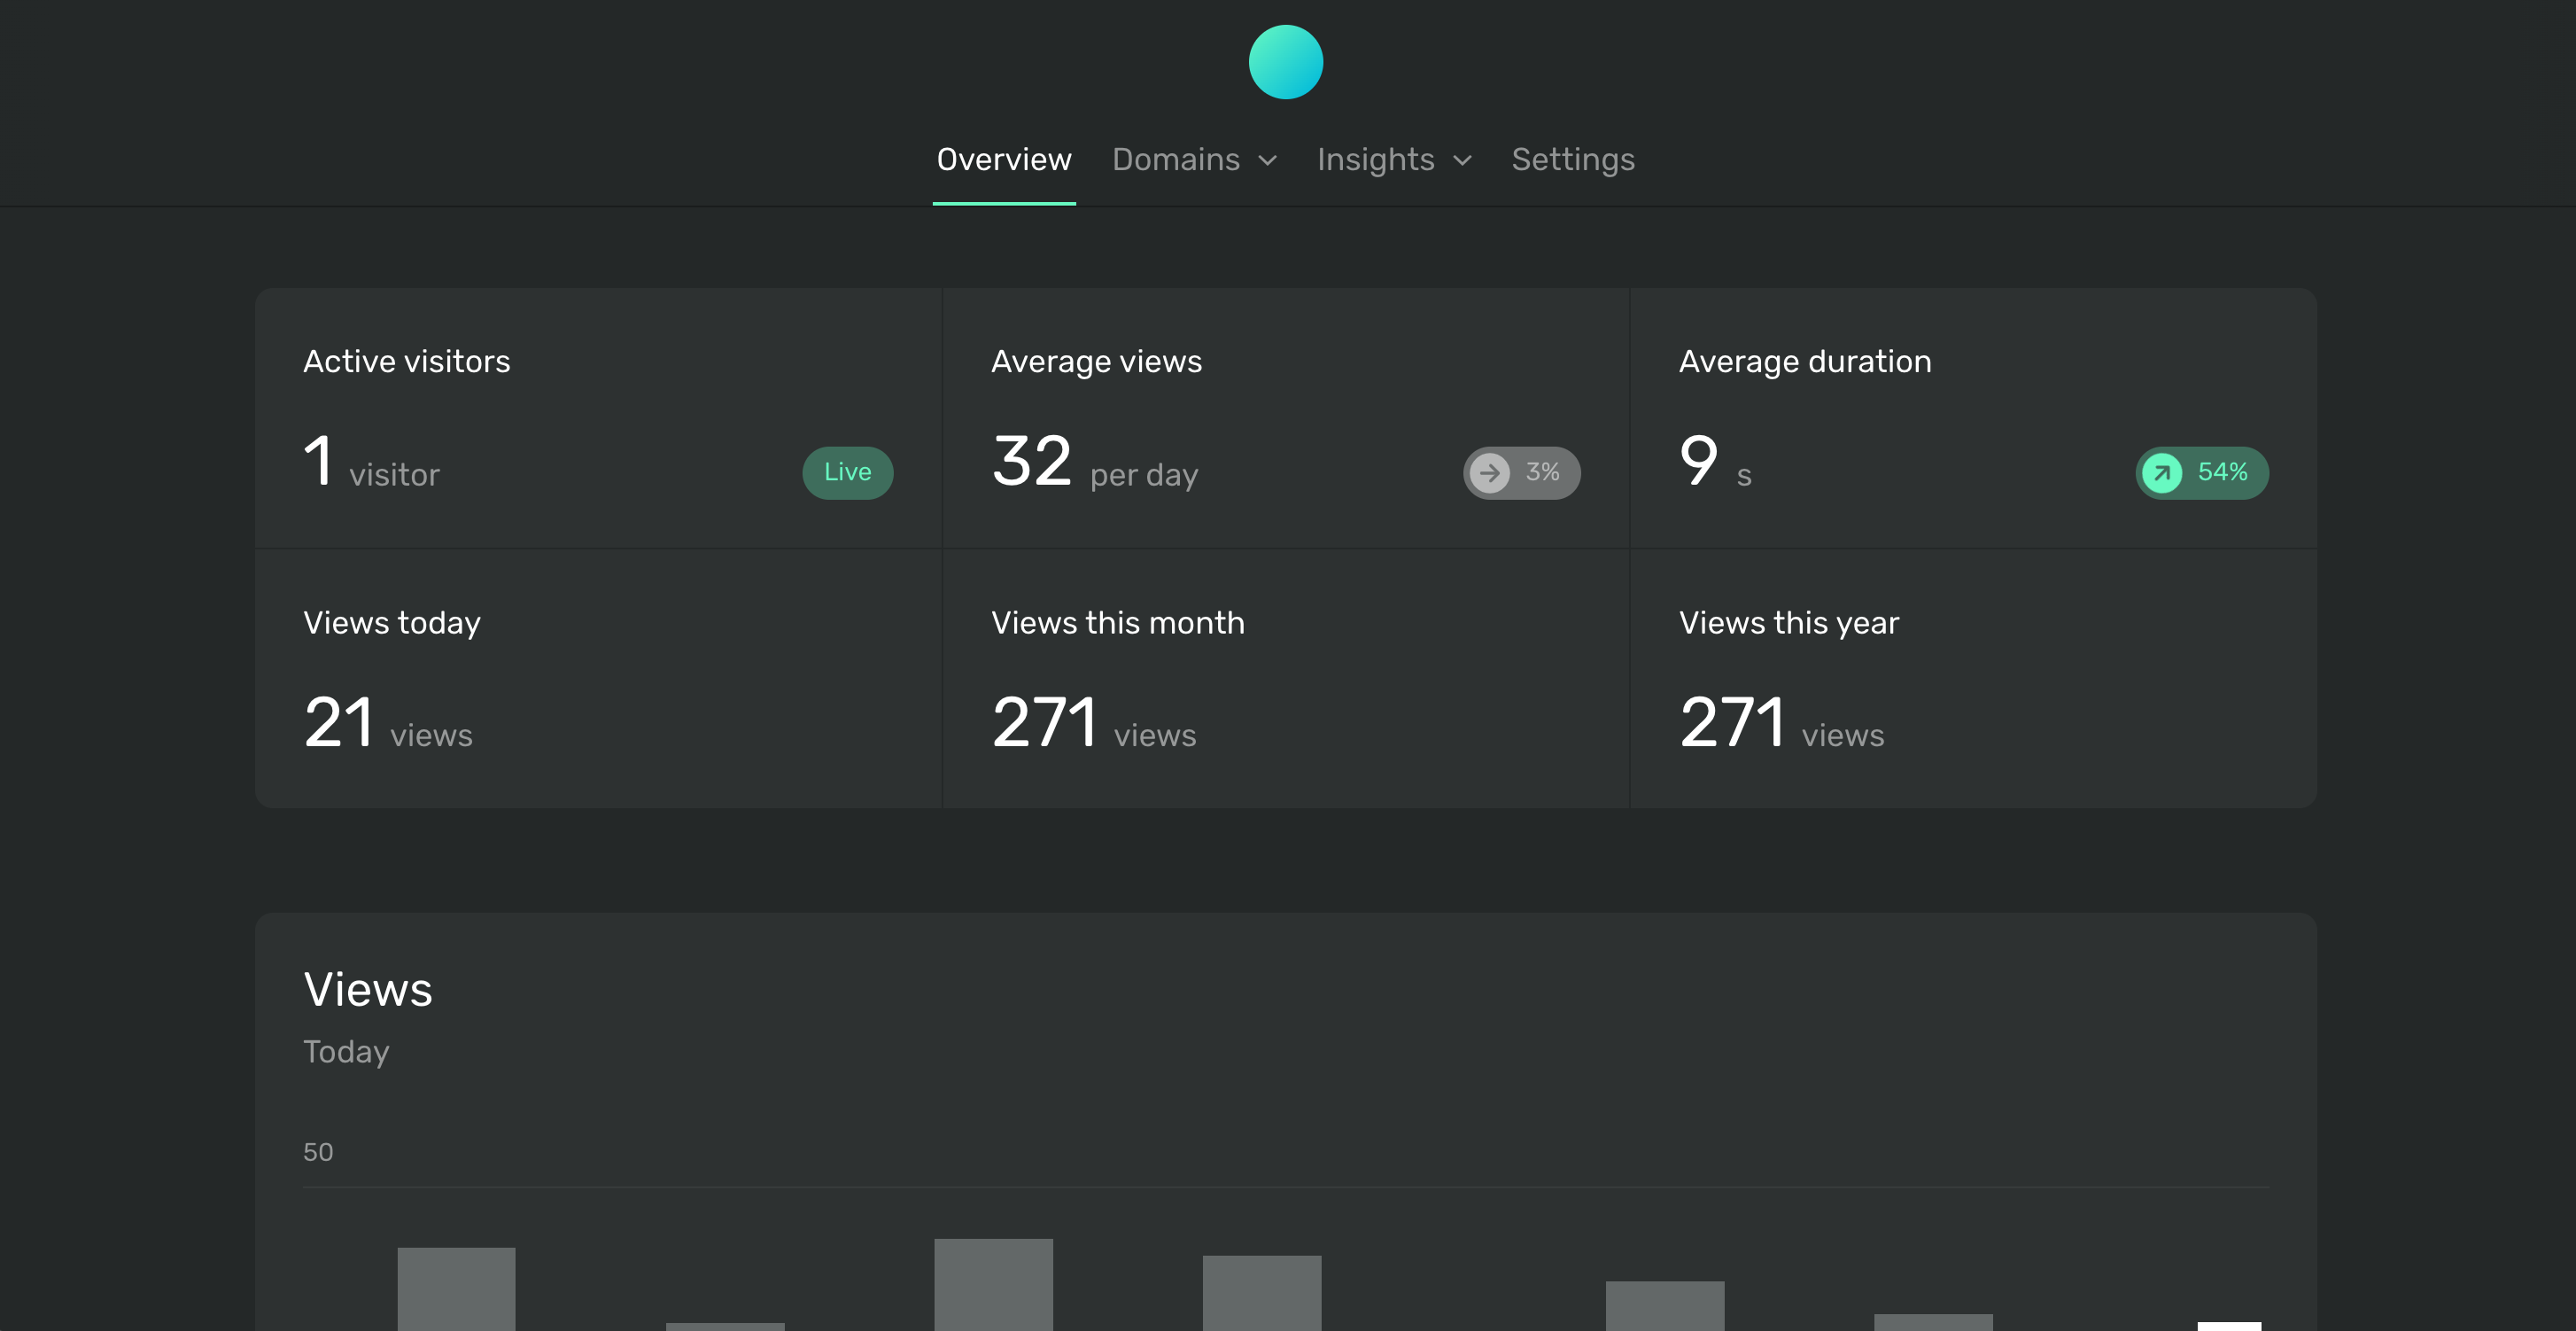Click the Live badge
The image size is (2576, 1331).
(847, 472)
